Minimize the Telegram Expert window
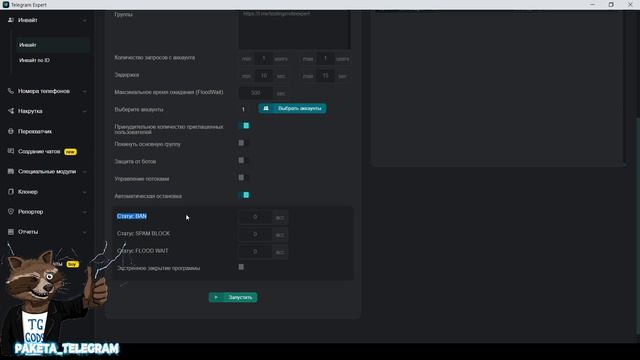The height and width of the screenshot is (360, 640). [592, 4]
